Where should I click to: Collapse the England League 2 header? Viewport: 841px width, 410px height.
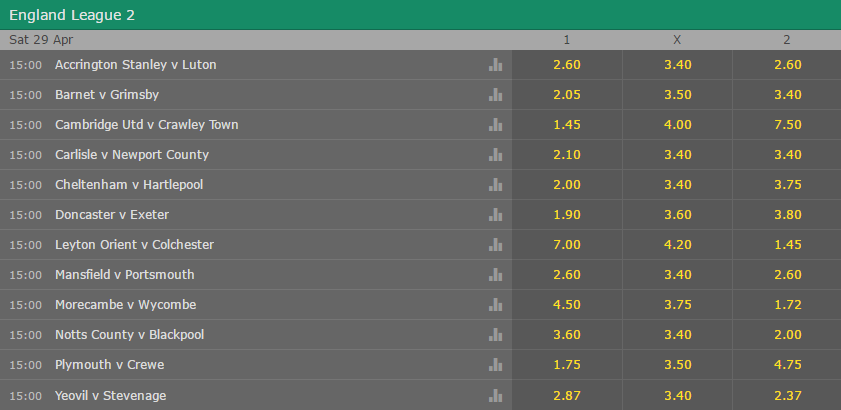(420, 15)
